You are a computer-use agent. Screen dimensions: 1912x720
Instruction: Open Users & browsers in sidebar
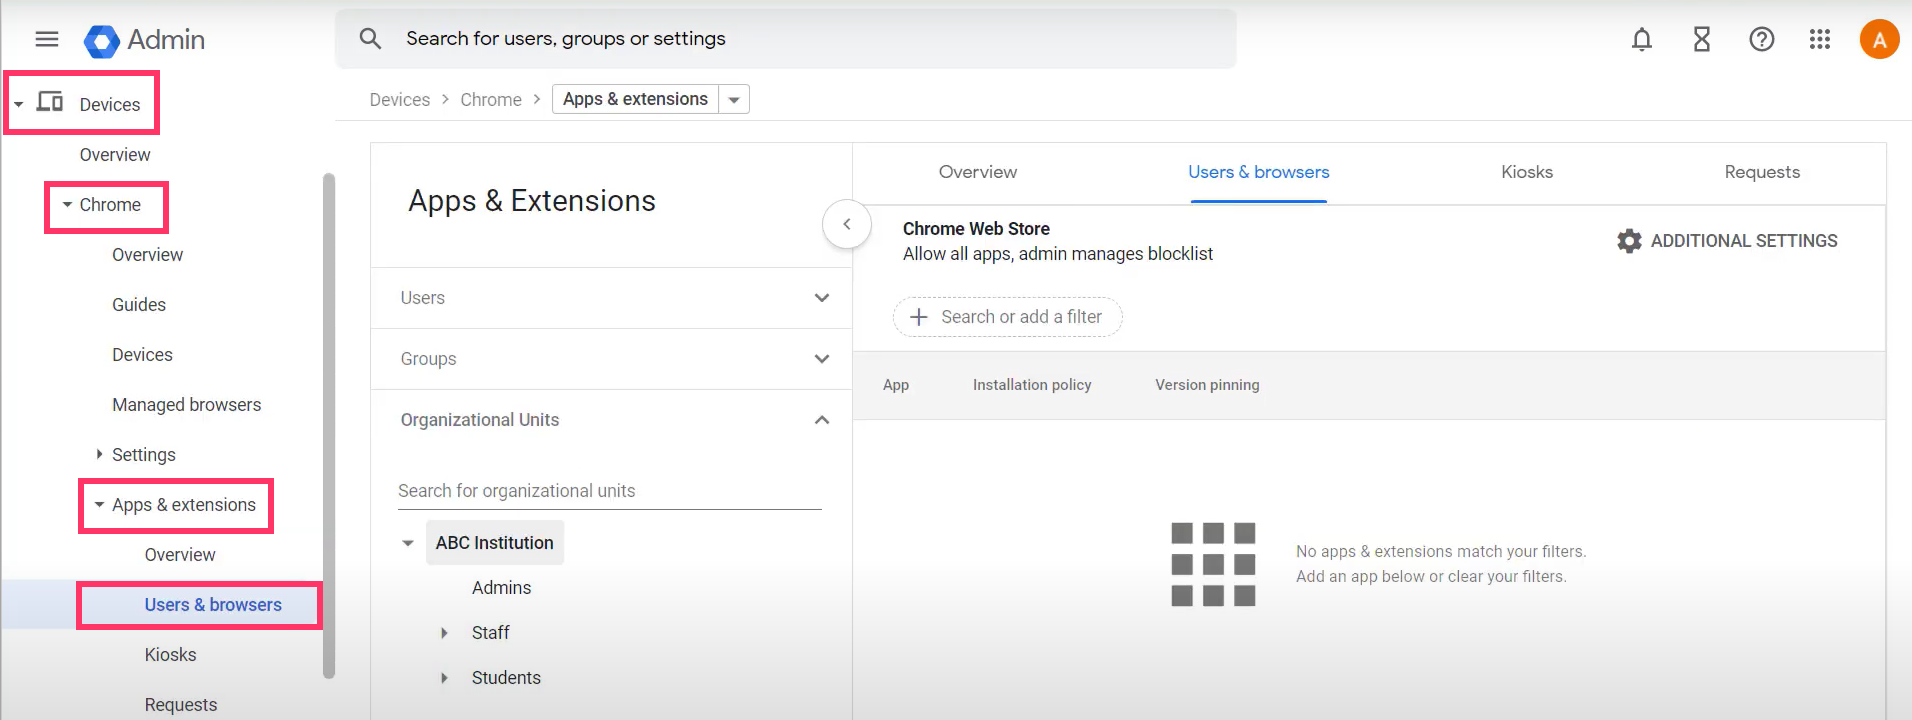point(213,605)
